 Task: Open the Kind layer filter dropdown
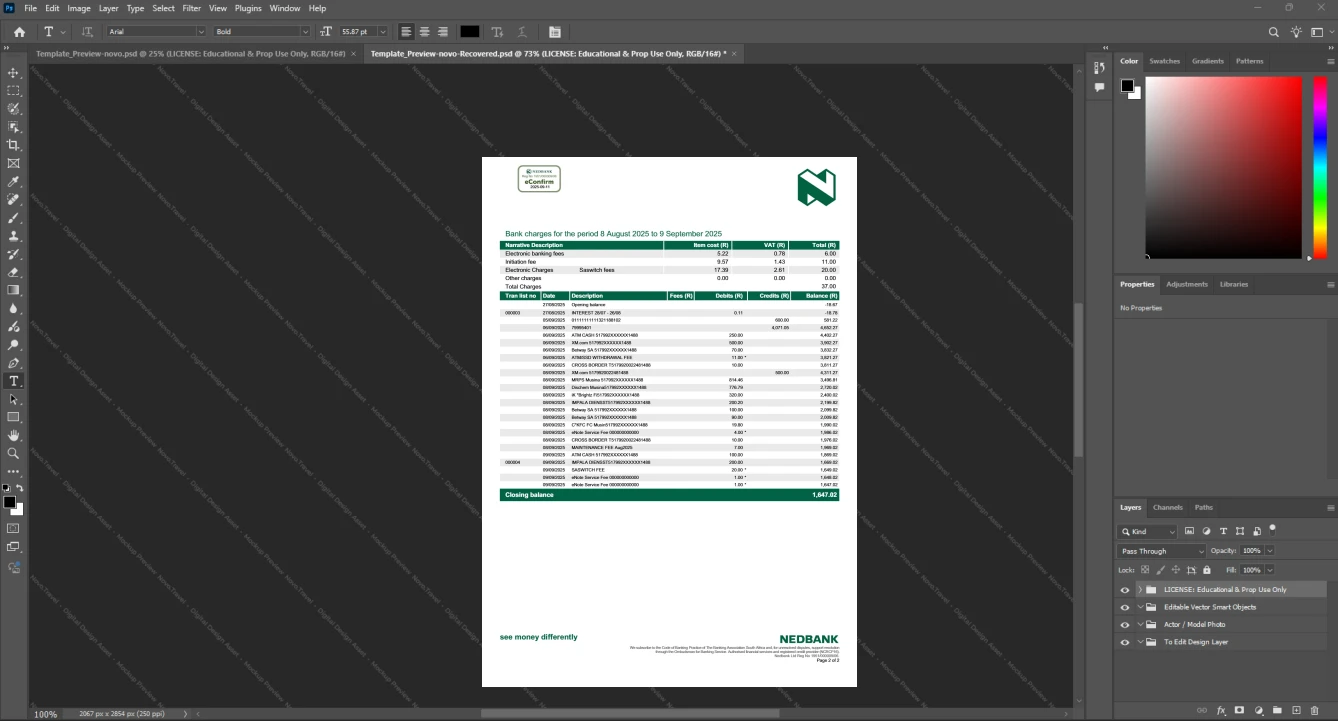[x=1148, y=531]
